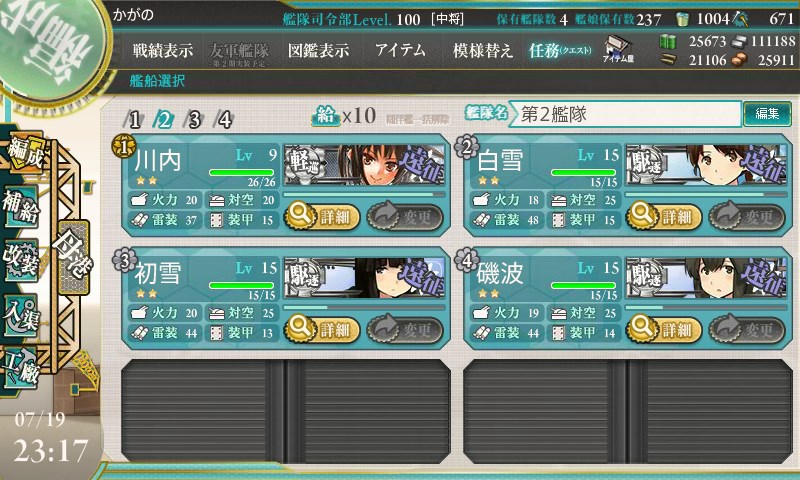The image size is (800, 480).
Task: Switch to fleet tab 4
Action: 224,120
